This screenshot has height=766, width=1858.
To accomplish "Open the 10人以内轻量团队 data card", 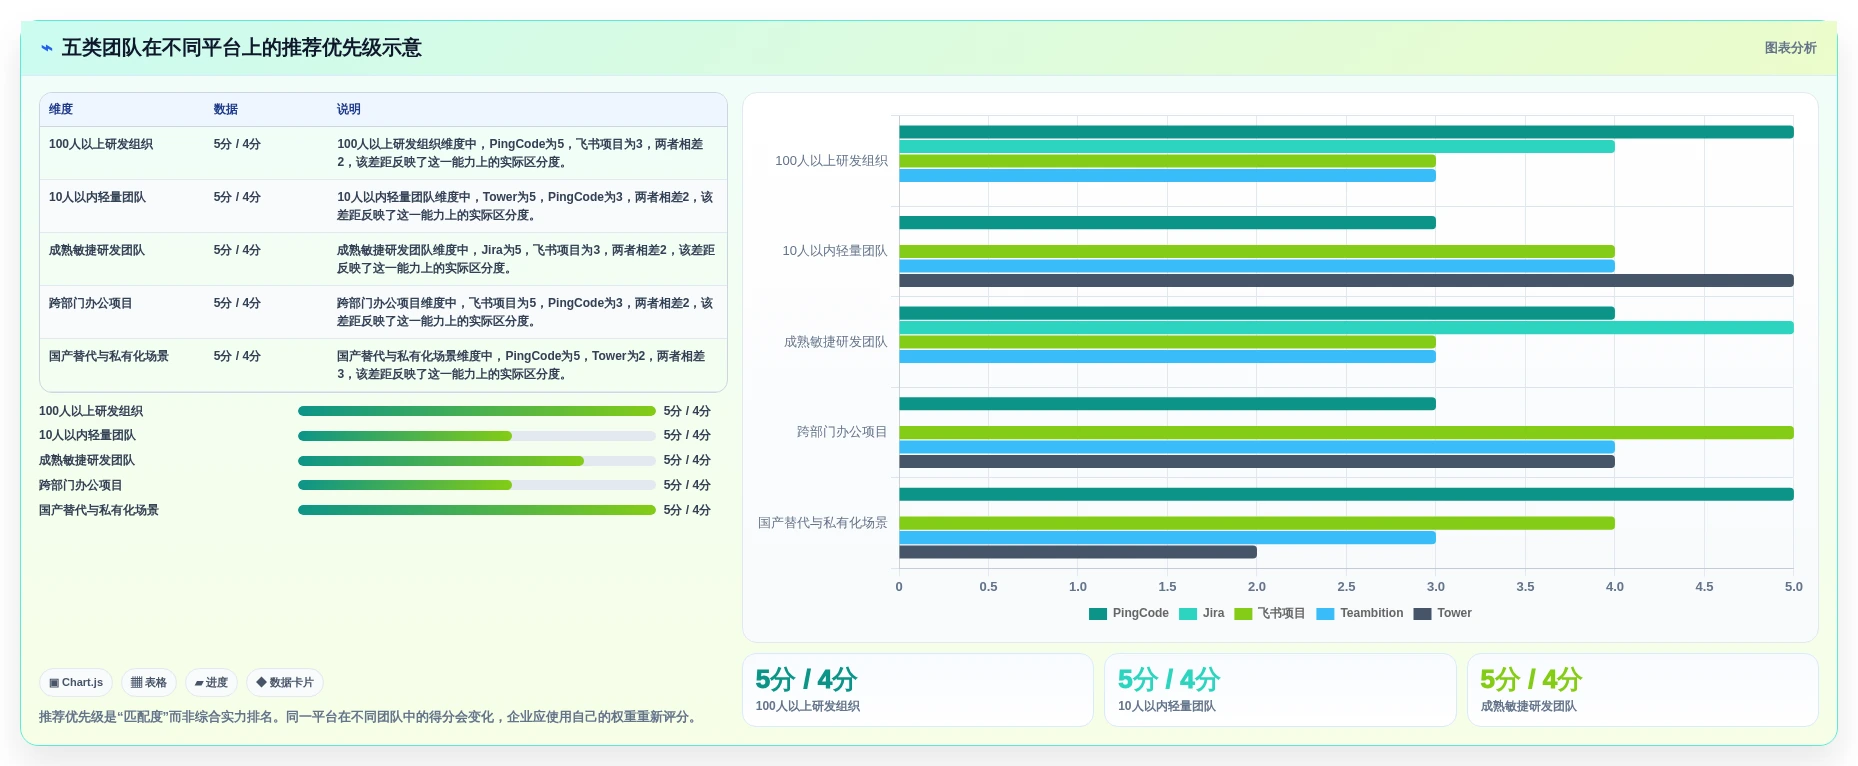I will click(1280, 690).
